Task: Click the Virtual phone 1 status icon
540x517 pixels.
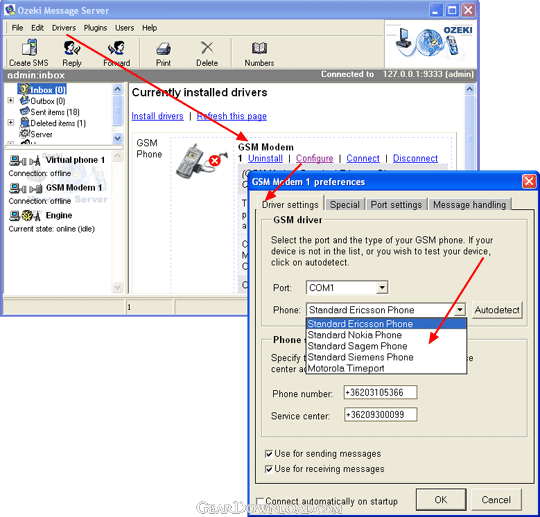Action: pyautogui.click(x=25, y=160)
